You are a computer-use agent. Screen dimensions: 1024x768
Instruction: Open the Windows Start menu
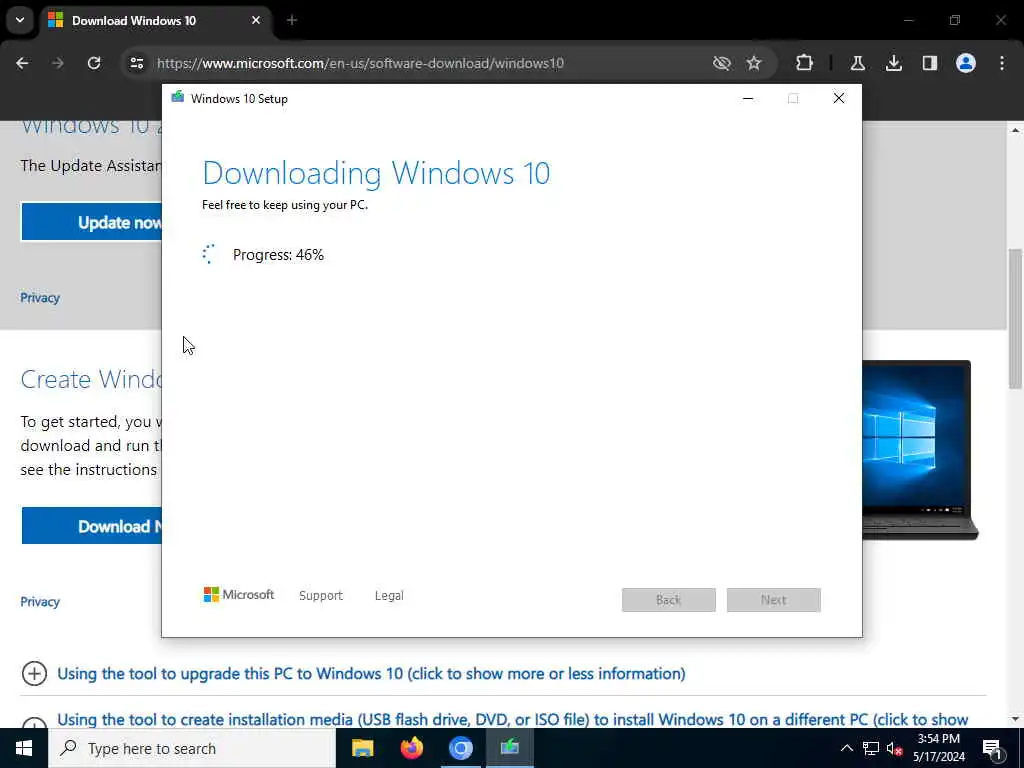[24, 748]
